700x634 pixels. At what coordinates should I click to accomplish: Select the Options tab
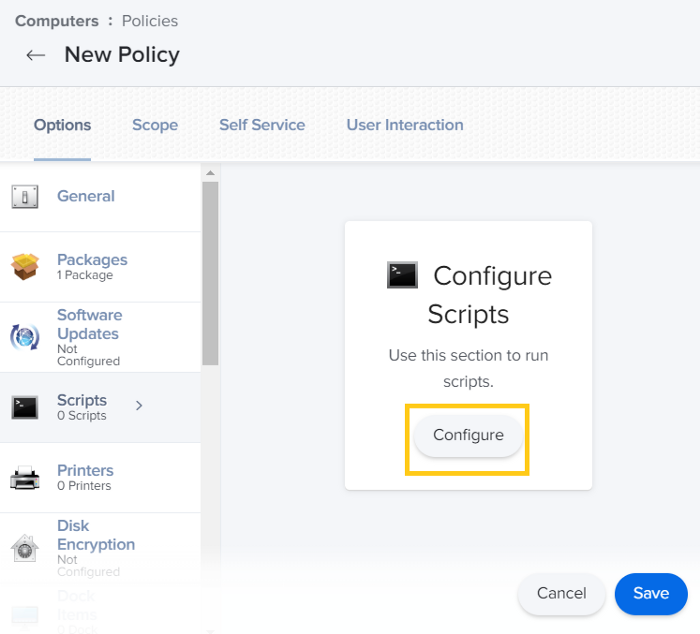pos(62,125)
